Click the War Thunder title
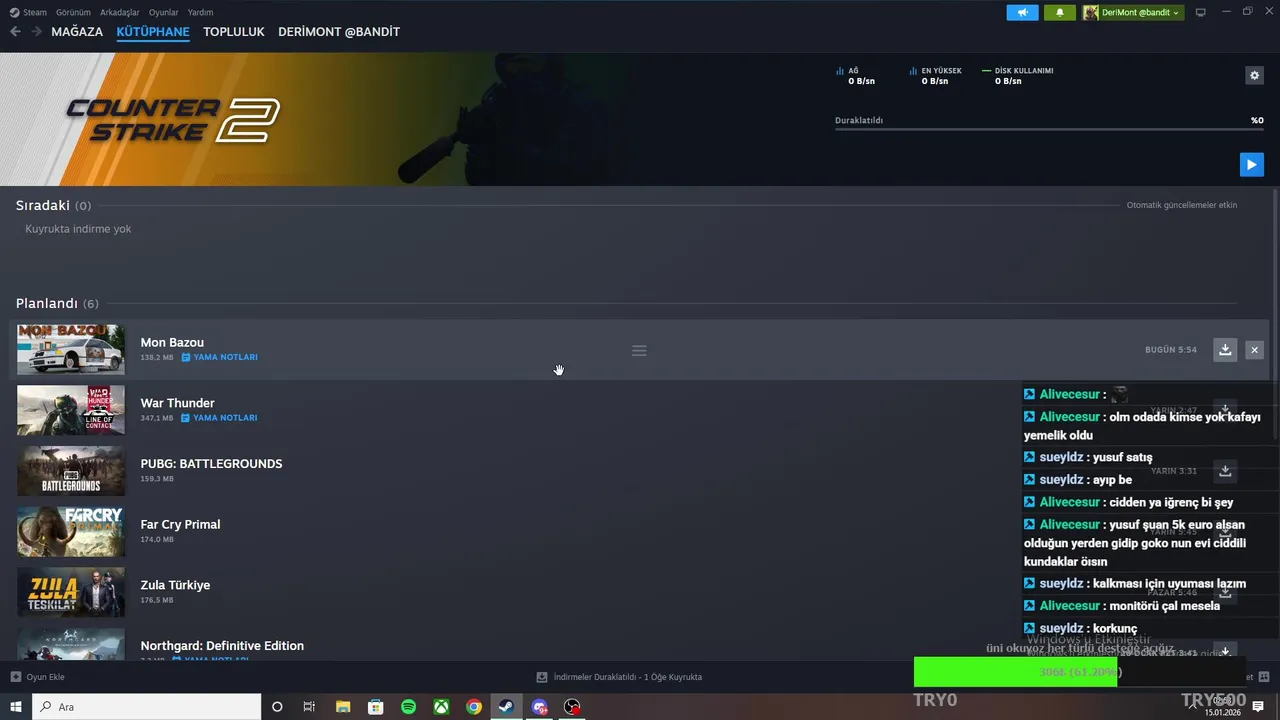The height and width of the screenshot is (720, 1280). click(177, 403)
